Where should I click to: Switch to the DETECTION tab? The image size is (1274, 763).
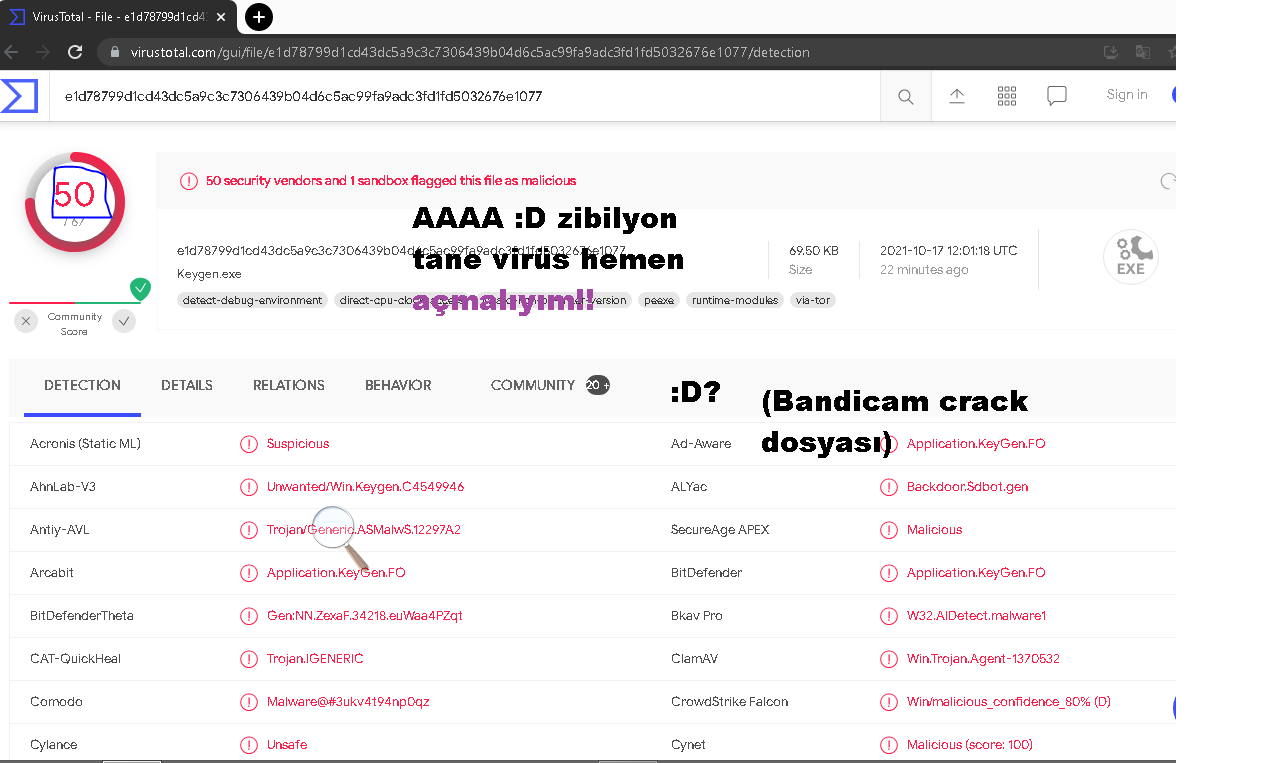pos(82,385)
